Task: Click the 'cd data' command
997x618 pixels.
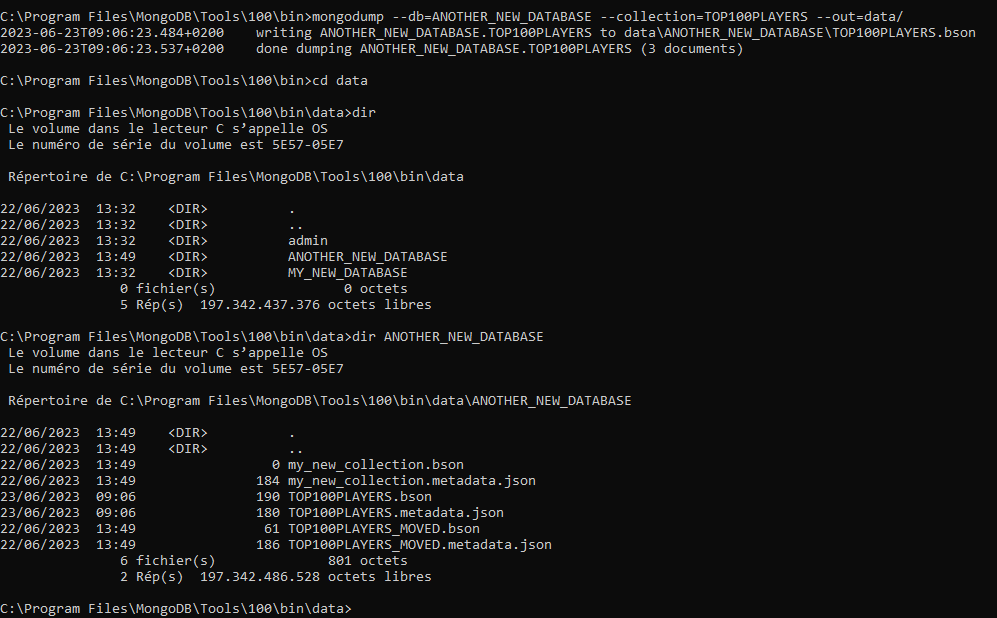Action: tap(340, 81)
